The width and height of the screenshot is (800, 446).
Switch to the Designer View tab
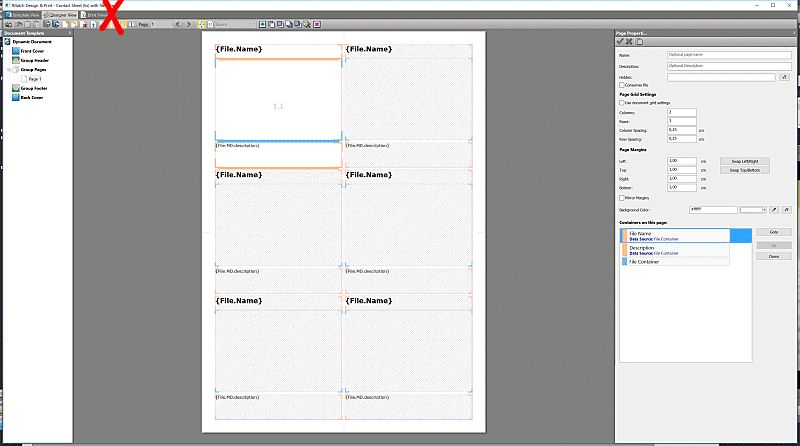[60, 15]
